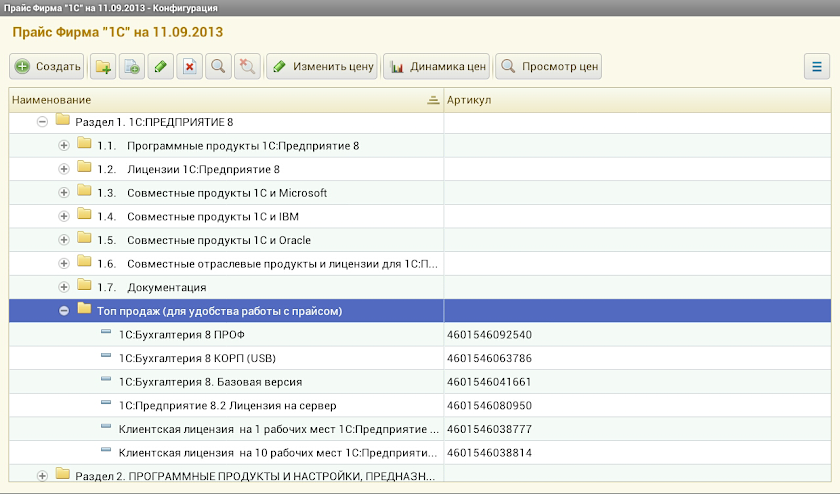Click folder icon of 1.4. IBM row
Image resolution: width=840 pixels, height=494 pixels.
tap(84, 214)
